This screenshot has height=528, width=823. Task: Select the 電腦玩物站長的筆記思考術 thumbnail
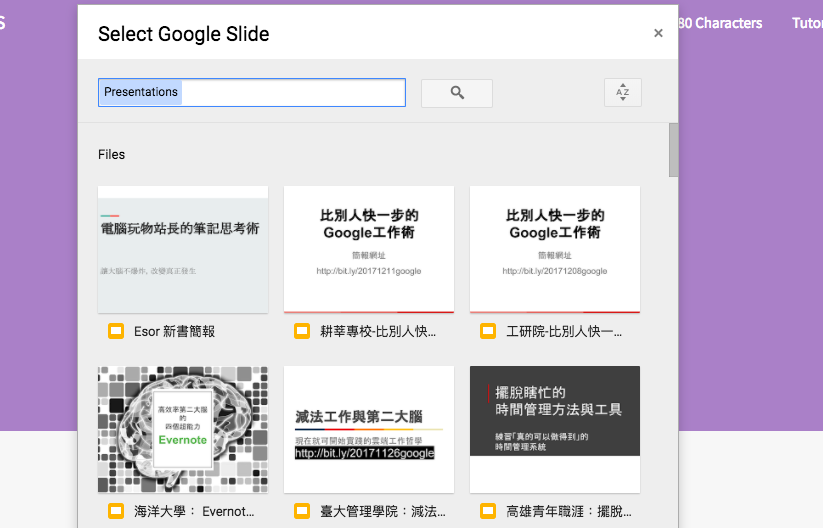pyautogui.click(x=183, y=249)
